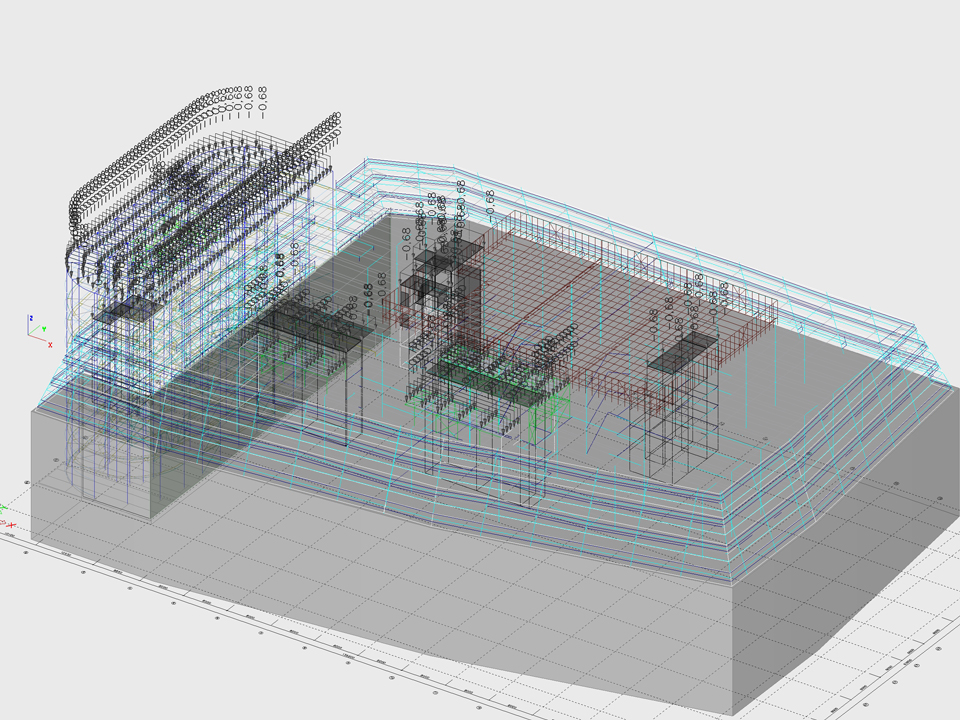This screenshot has height=720, width=960.
Task: Select the red X axis label
Action: tap(50, 344)
